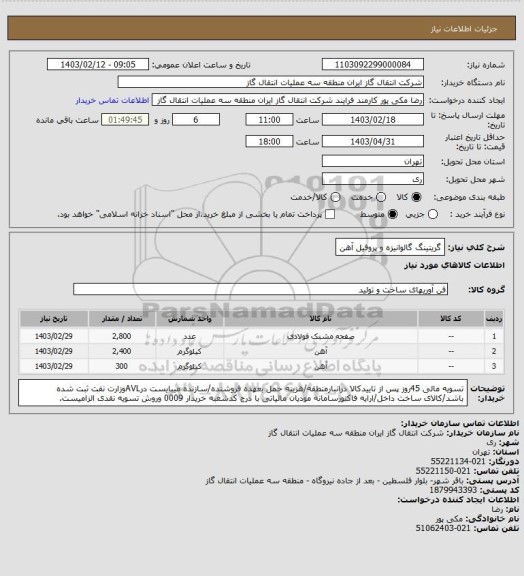Click the آهن item name in row 2

[321, 351]
